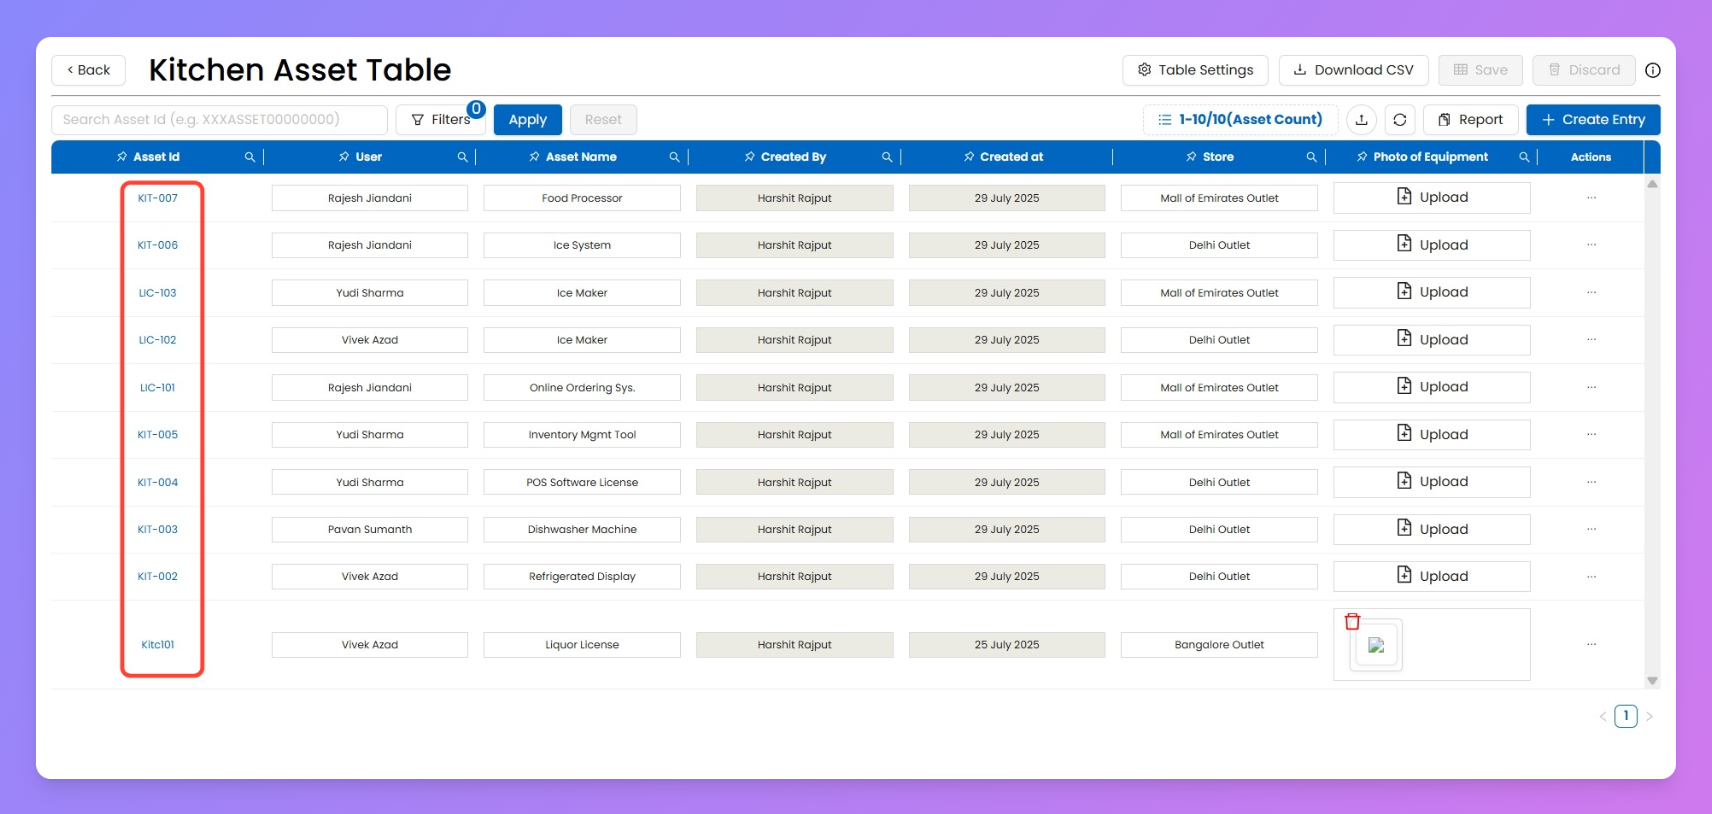Click search icon in Asset Name column header

[674, 157]
